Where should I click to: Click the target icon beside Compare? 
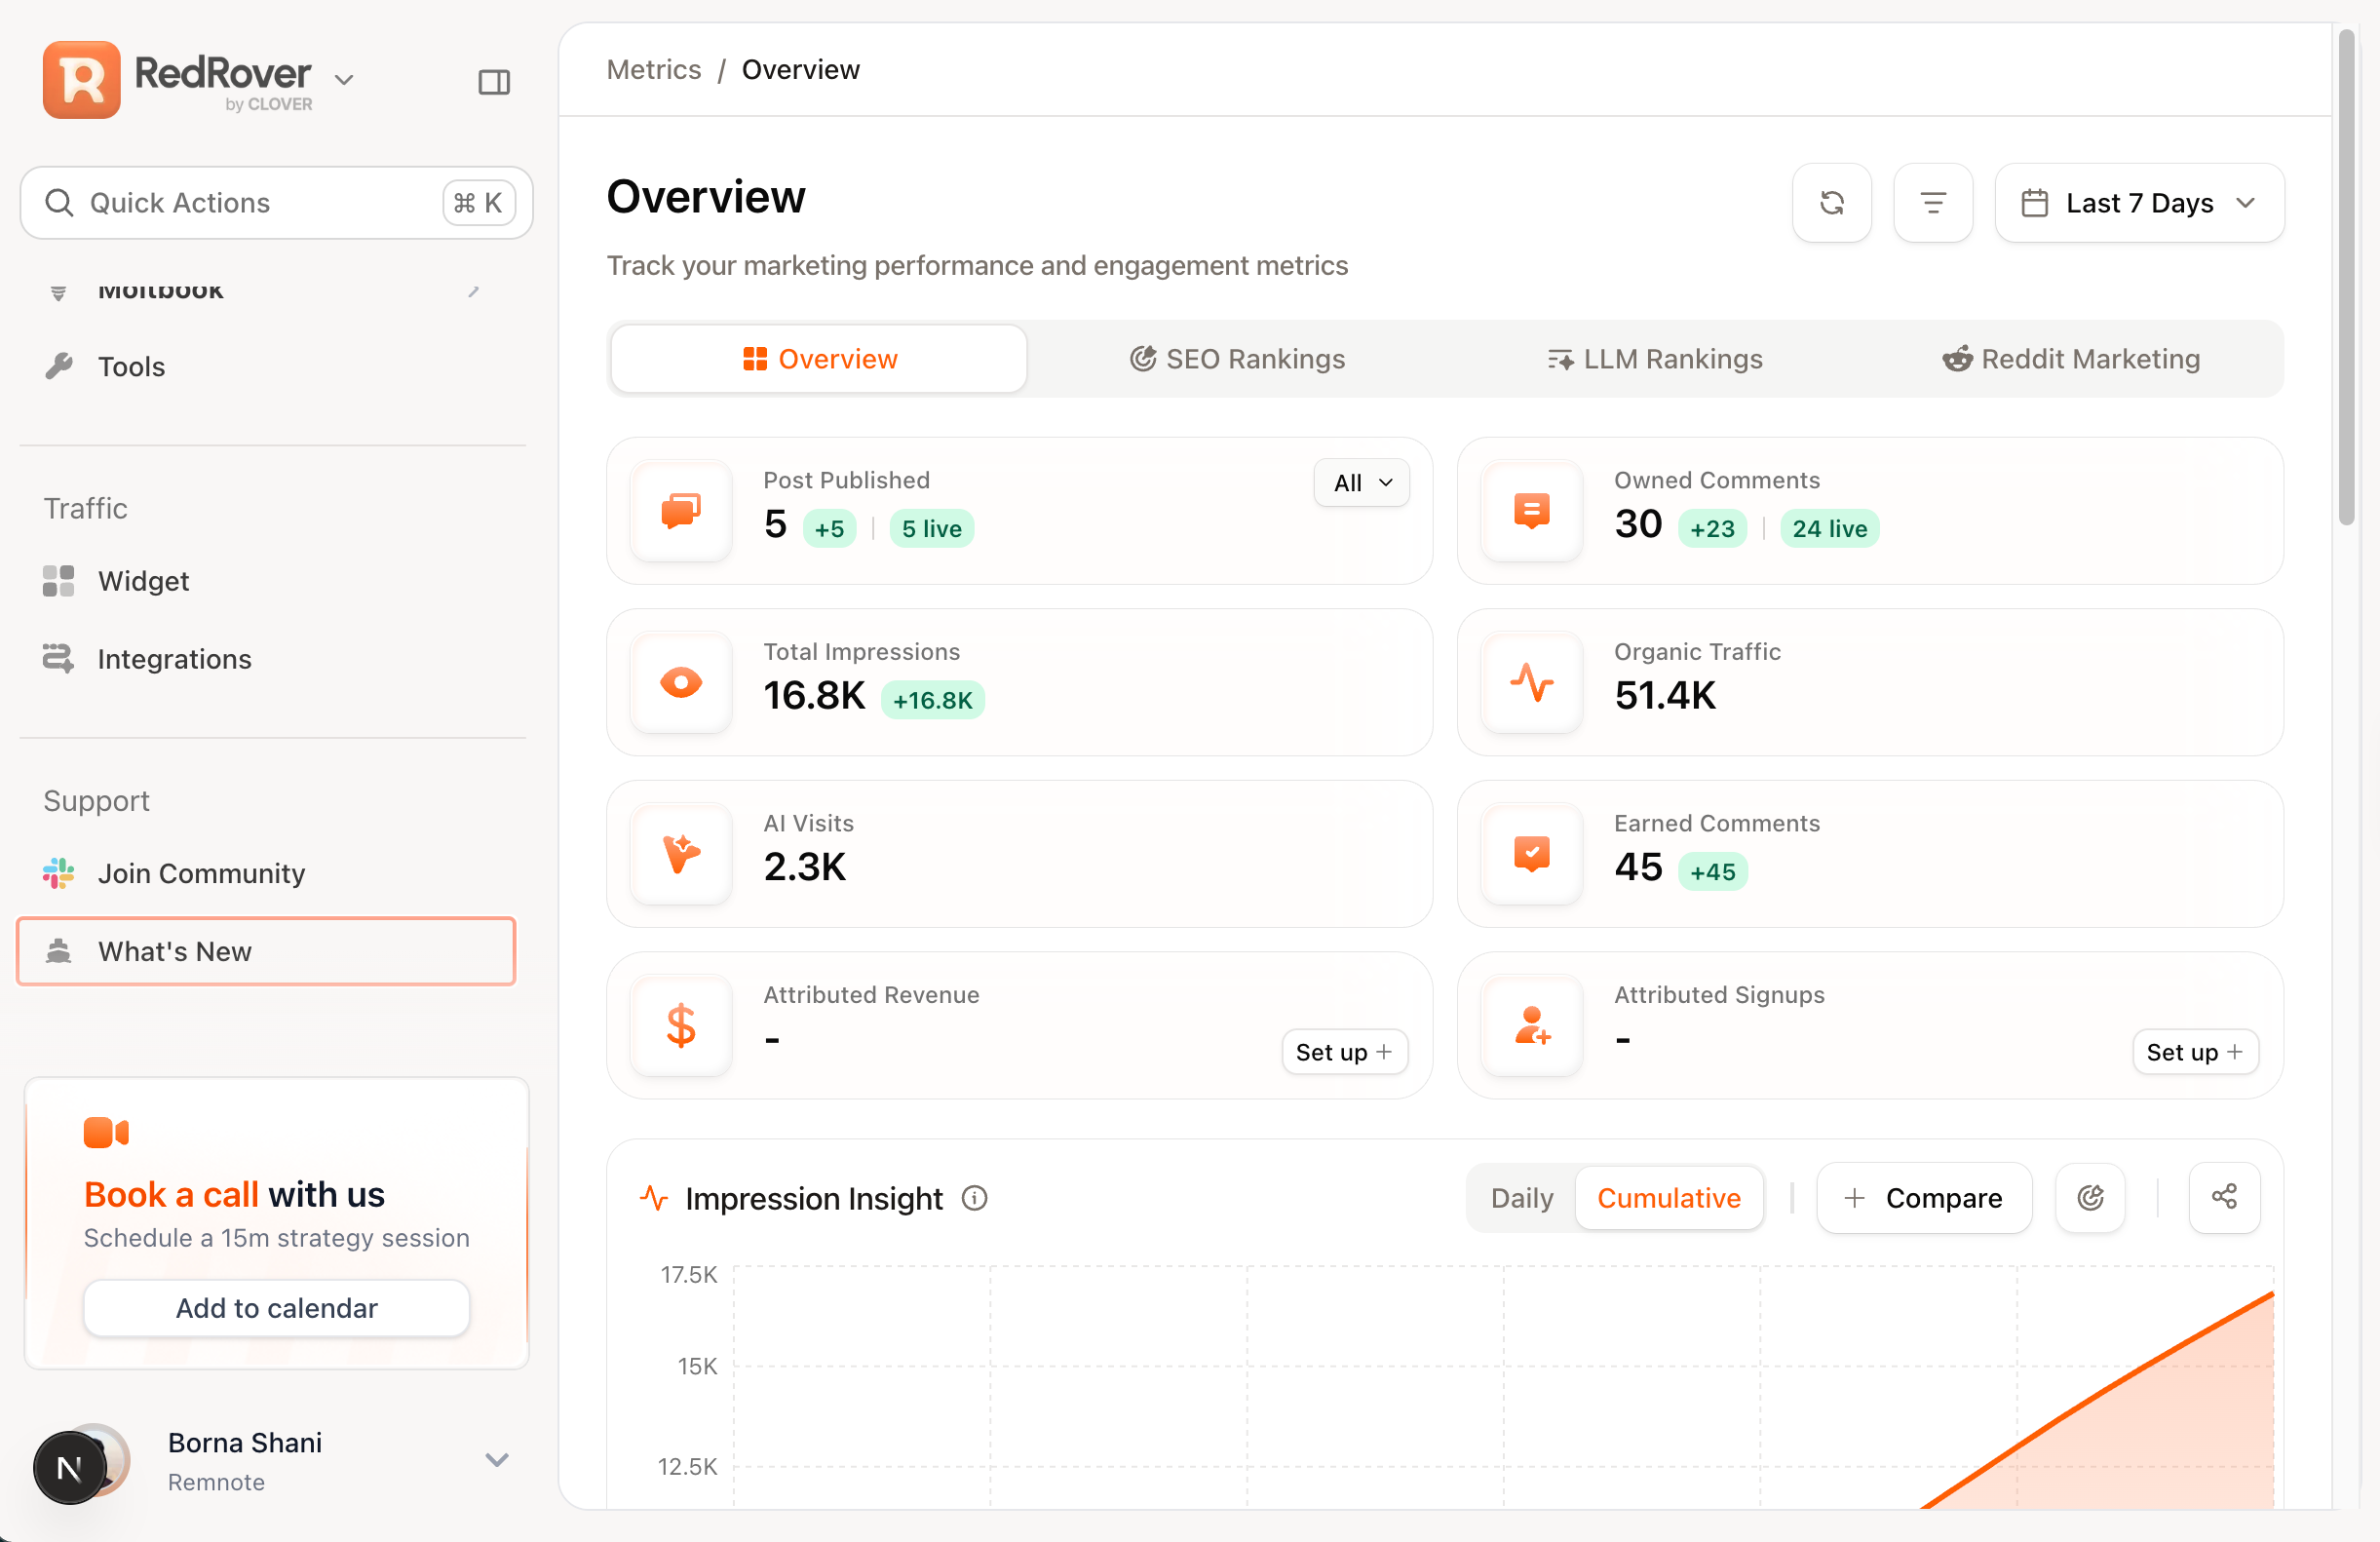(x=2090, y=1197)
